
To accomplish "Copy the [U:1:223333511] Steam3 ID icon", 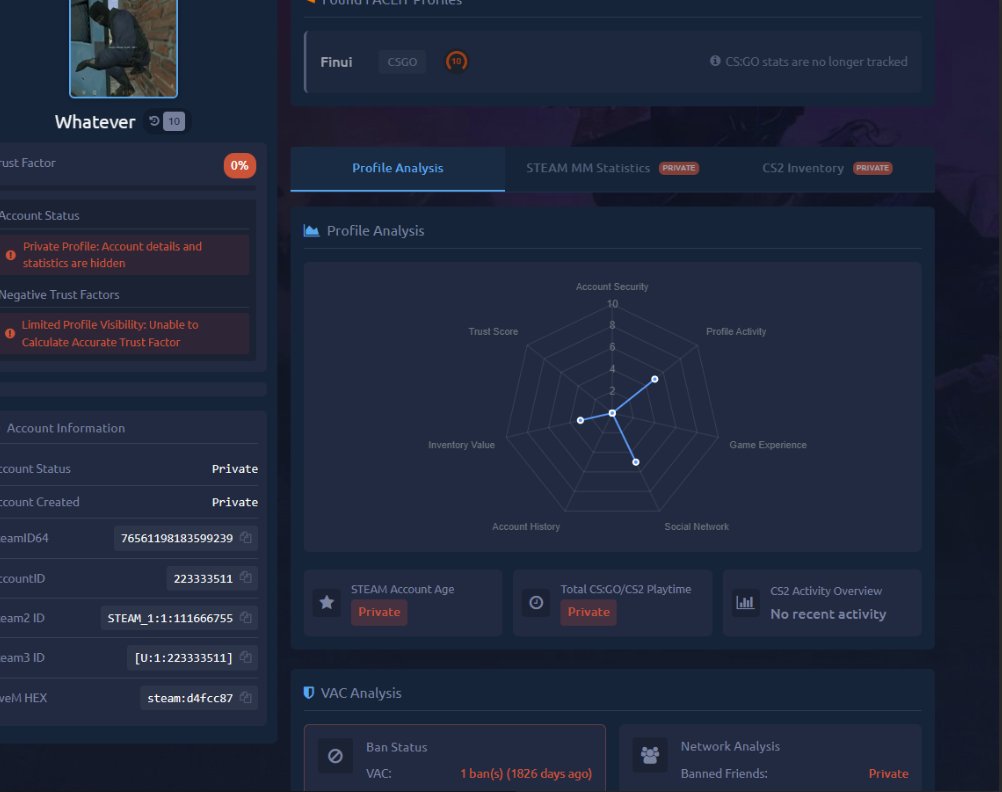I will [245, 657].
